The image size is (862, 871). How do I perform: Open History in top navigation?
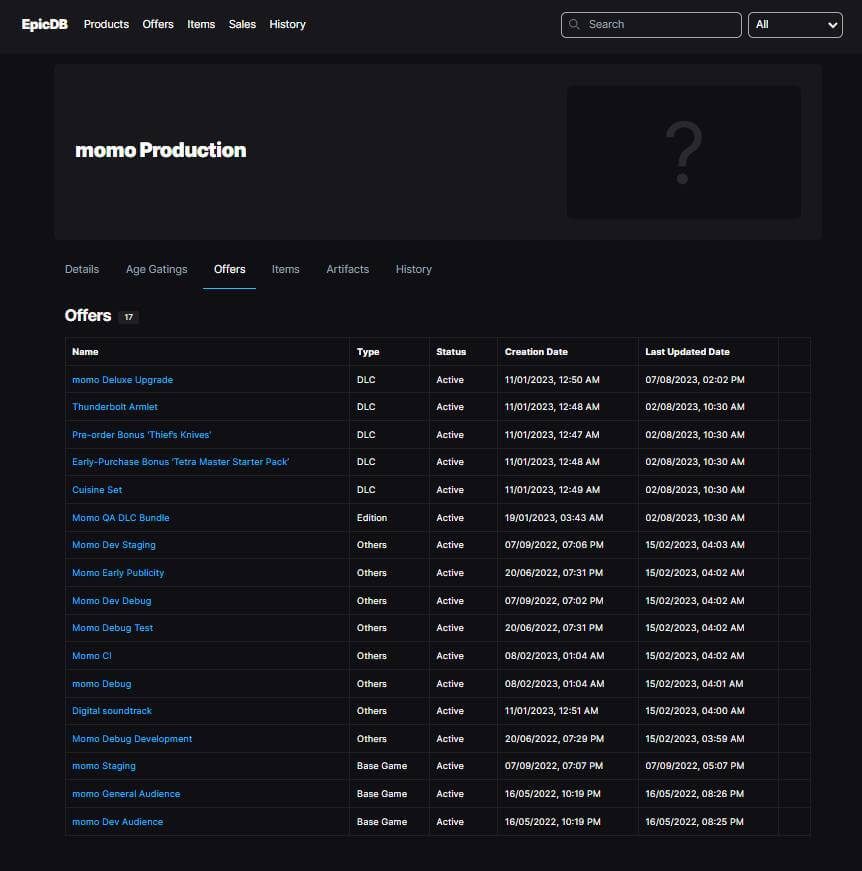(287, 24)
